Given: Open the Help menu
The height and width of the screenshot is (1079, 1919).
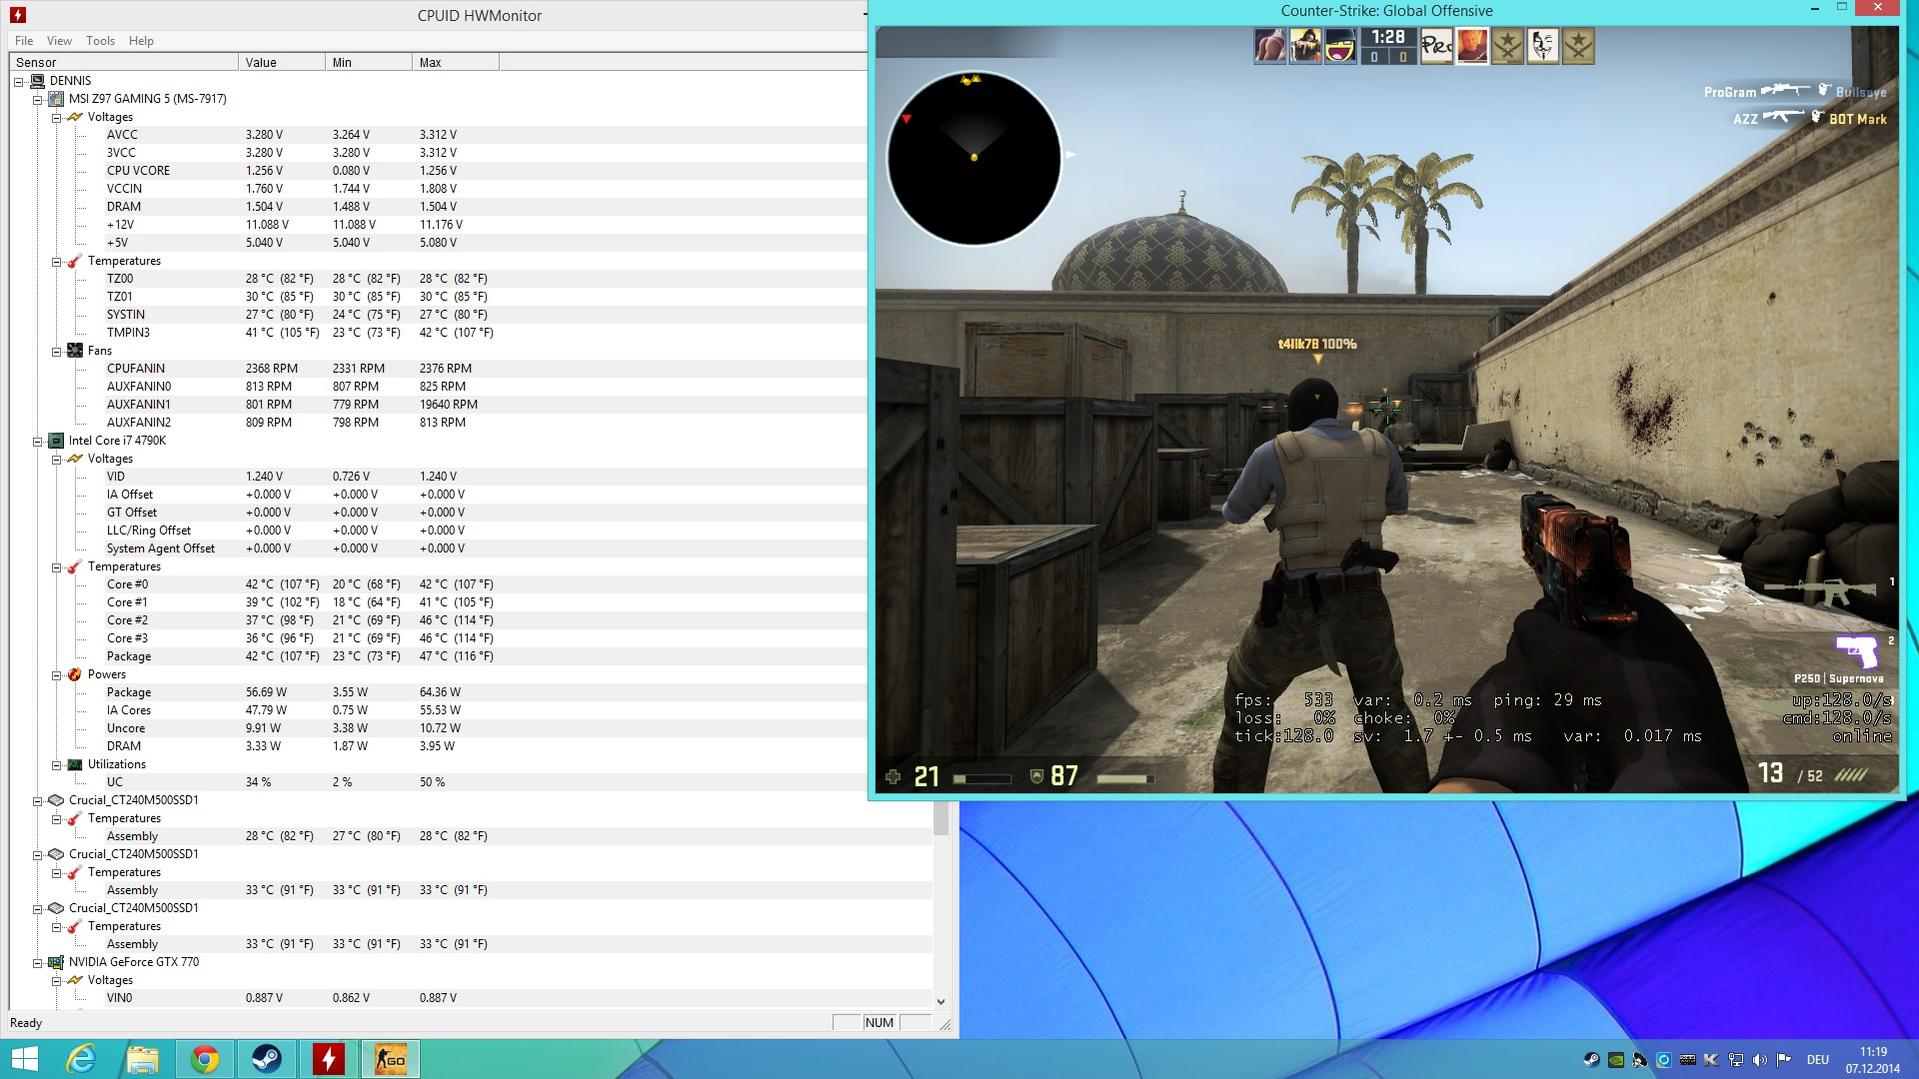Looking at the screenshot, I should pyautogui.click(x=141, y=41).
